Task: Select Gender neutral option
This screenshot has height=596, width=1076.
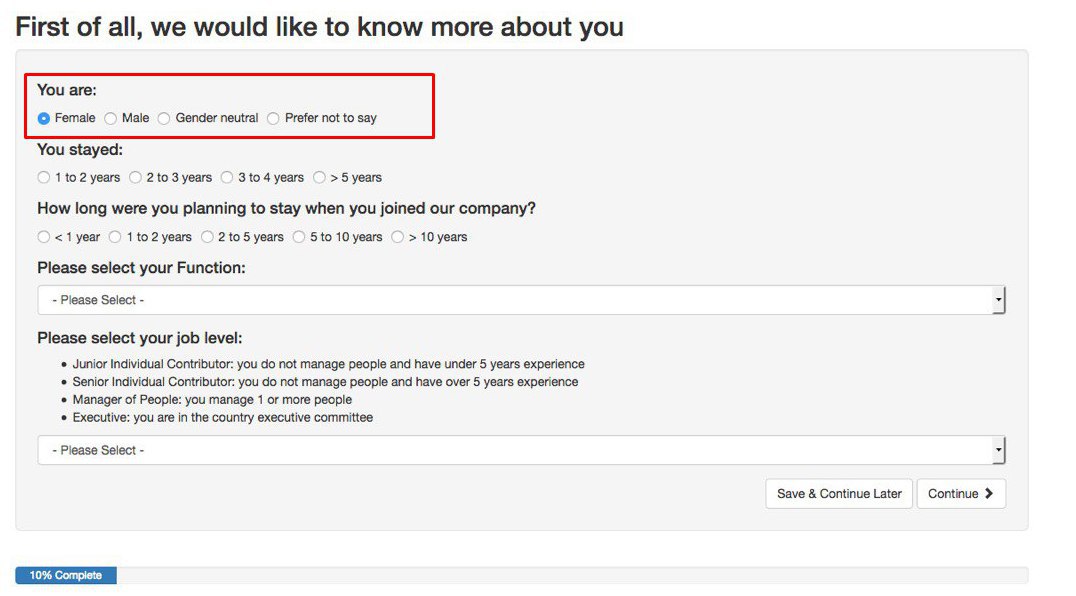Action: 164,118
